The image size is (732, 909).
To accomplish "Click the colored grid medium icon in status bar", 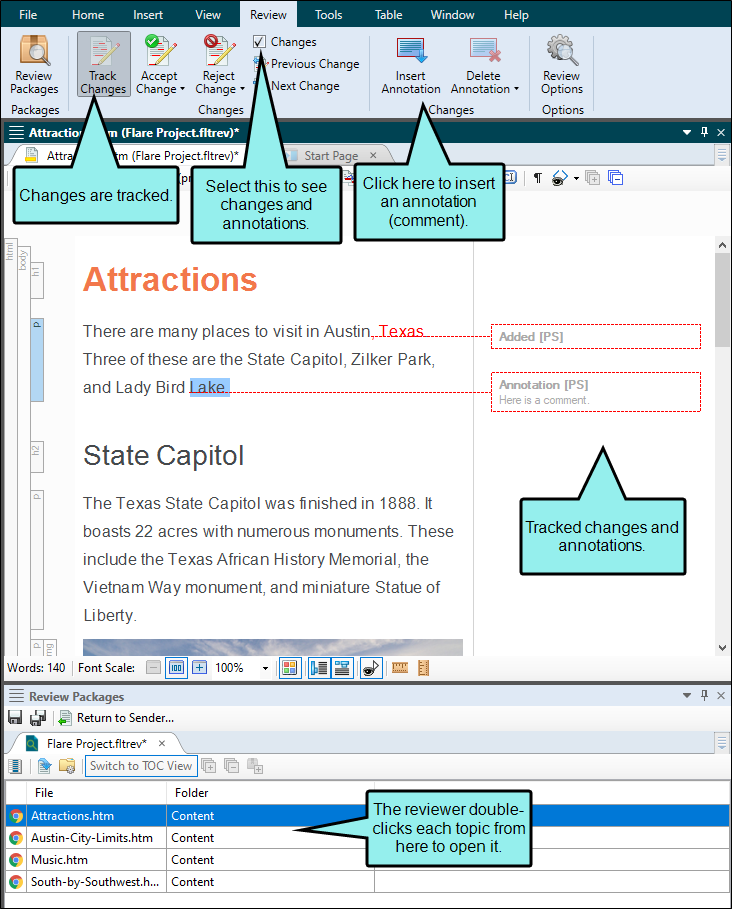I will tap(289, 668).
